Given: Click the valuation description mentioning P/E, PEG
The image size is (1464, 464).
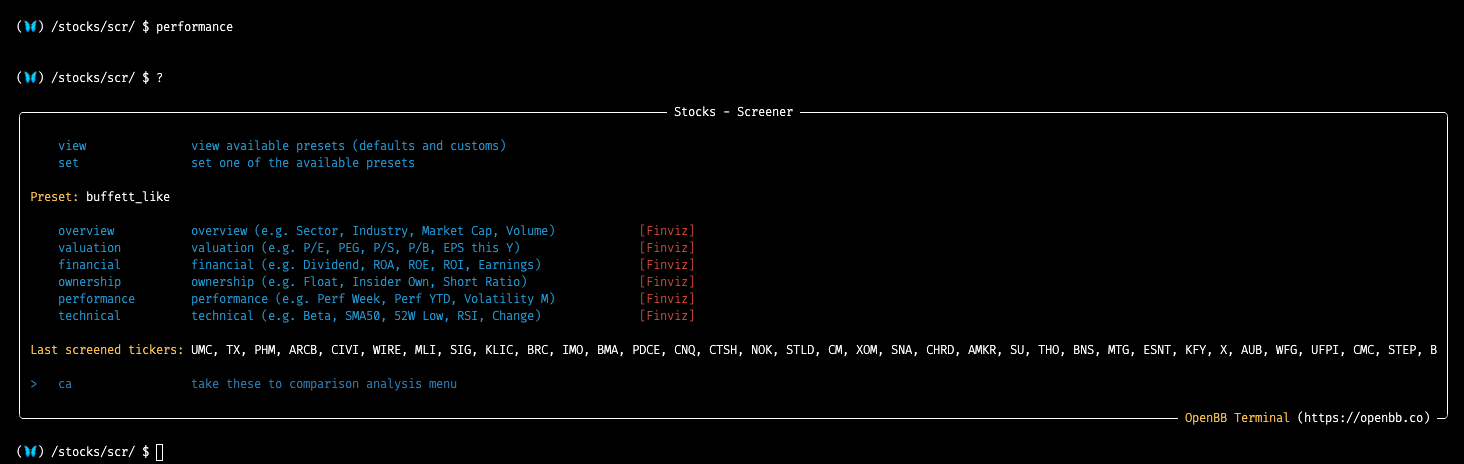Looking at the screenshot, I should click(x=356, y=248).
